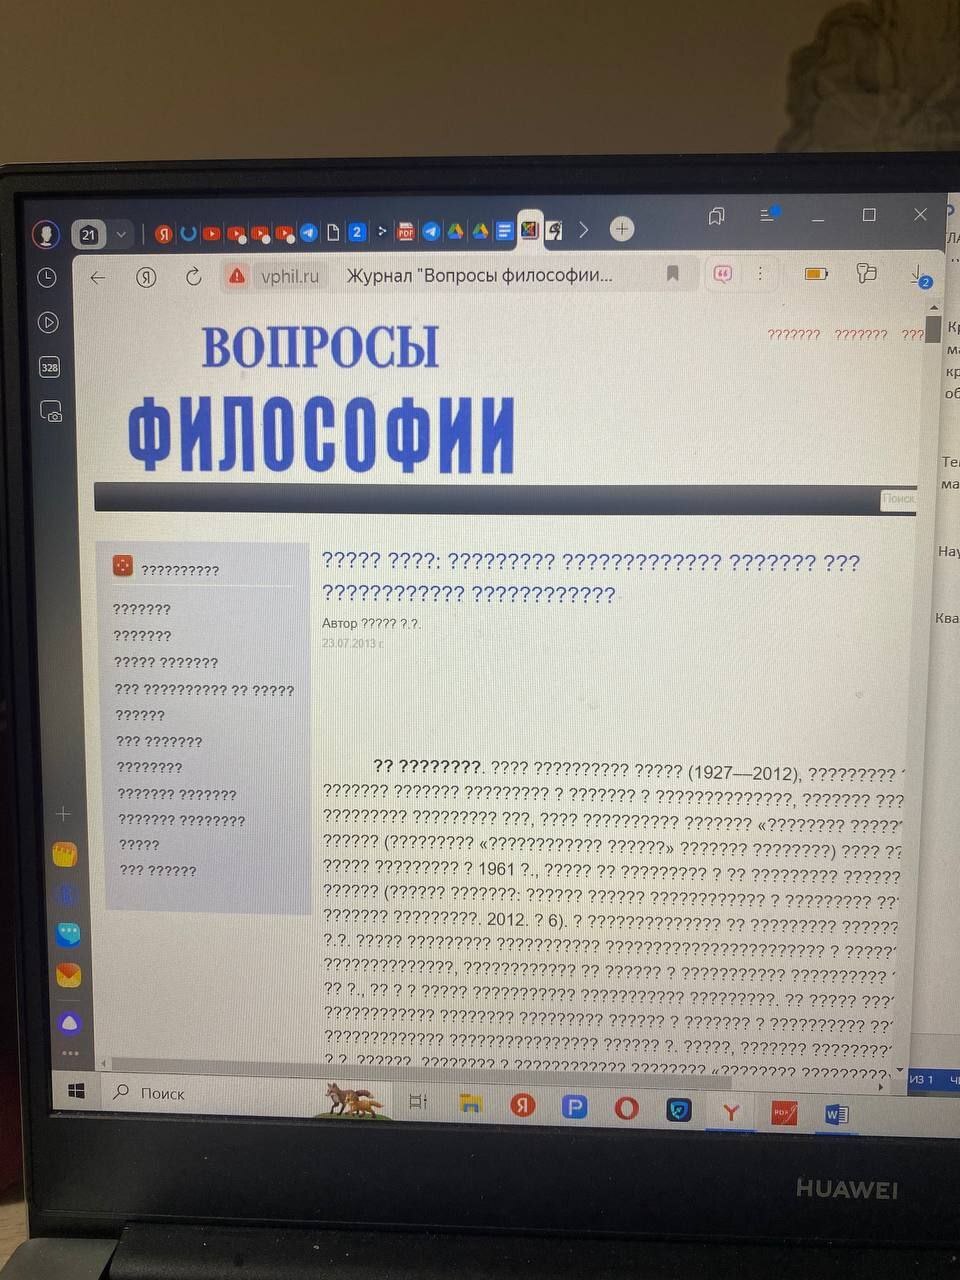The height and width of the screenshot is (1280, 960).
Task: Open the sidebar three-dots more options
Action: click(70, 1053)
